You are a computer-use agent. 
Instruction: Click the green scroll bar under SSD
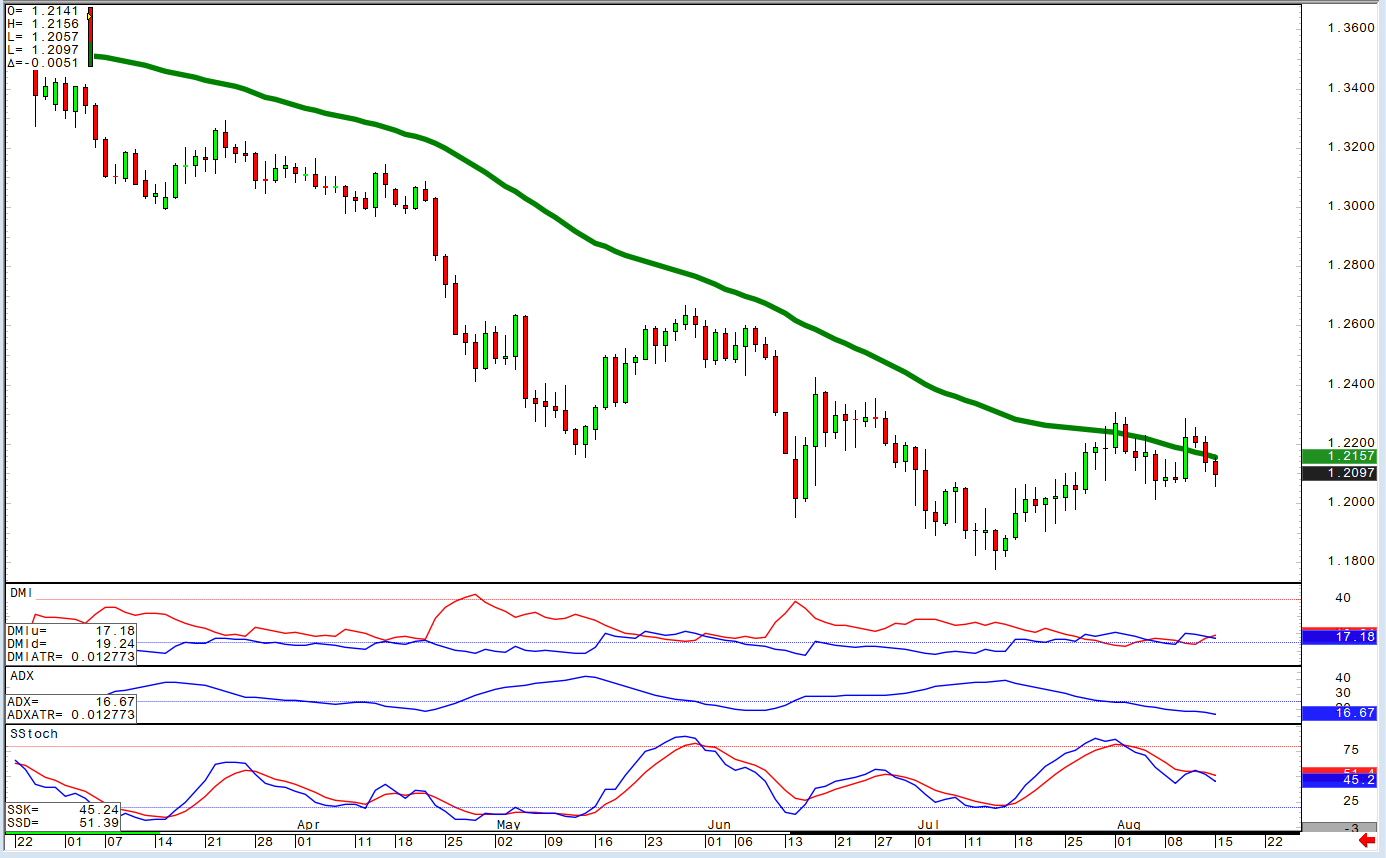coord(82,831)
